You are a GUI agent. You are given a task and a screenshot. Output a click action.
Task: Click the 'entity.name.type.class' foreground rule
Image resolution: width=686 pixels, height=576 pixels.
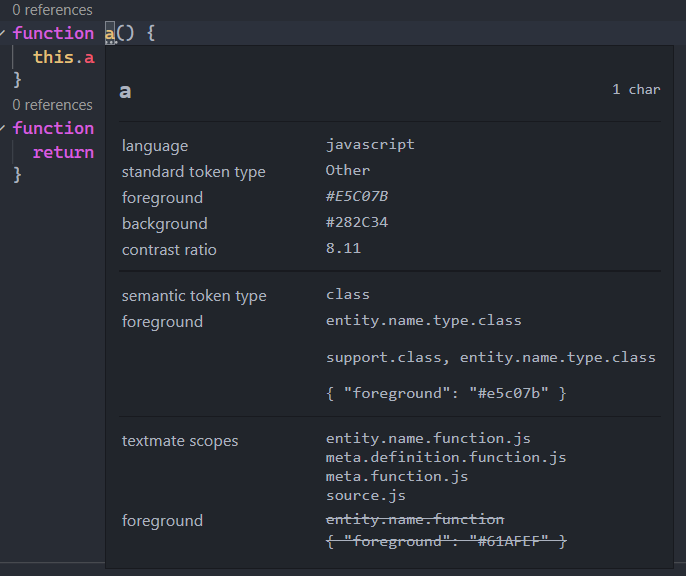pyautogui.click(x=424, y=321)
